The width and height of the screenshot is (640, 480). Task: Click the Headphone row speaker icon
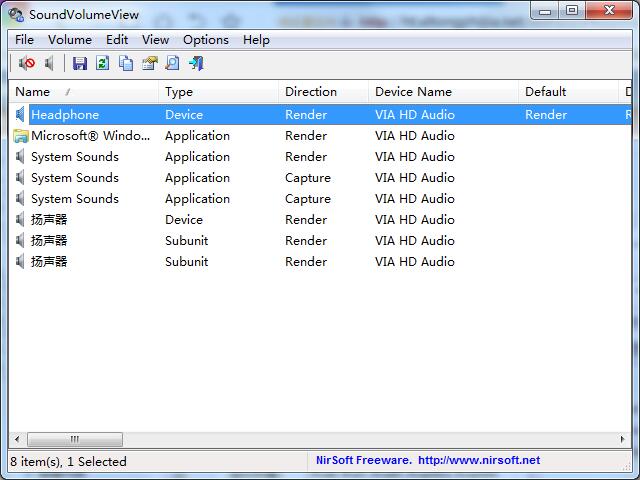point(20,115)
